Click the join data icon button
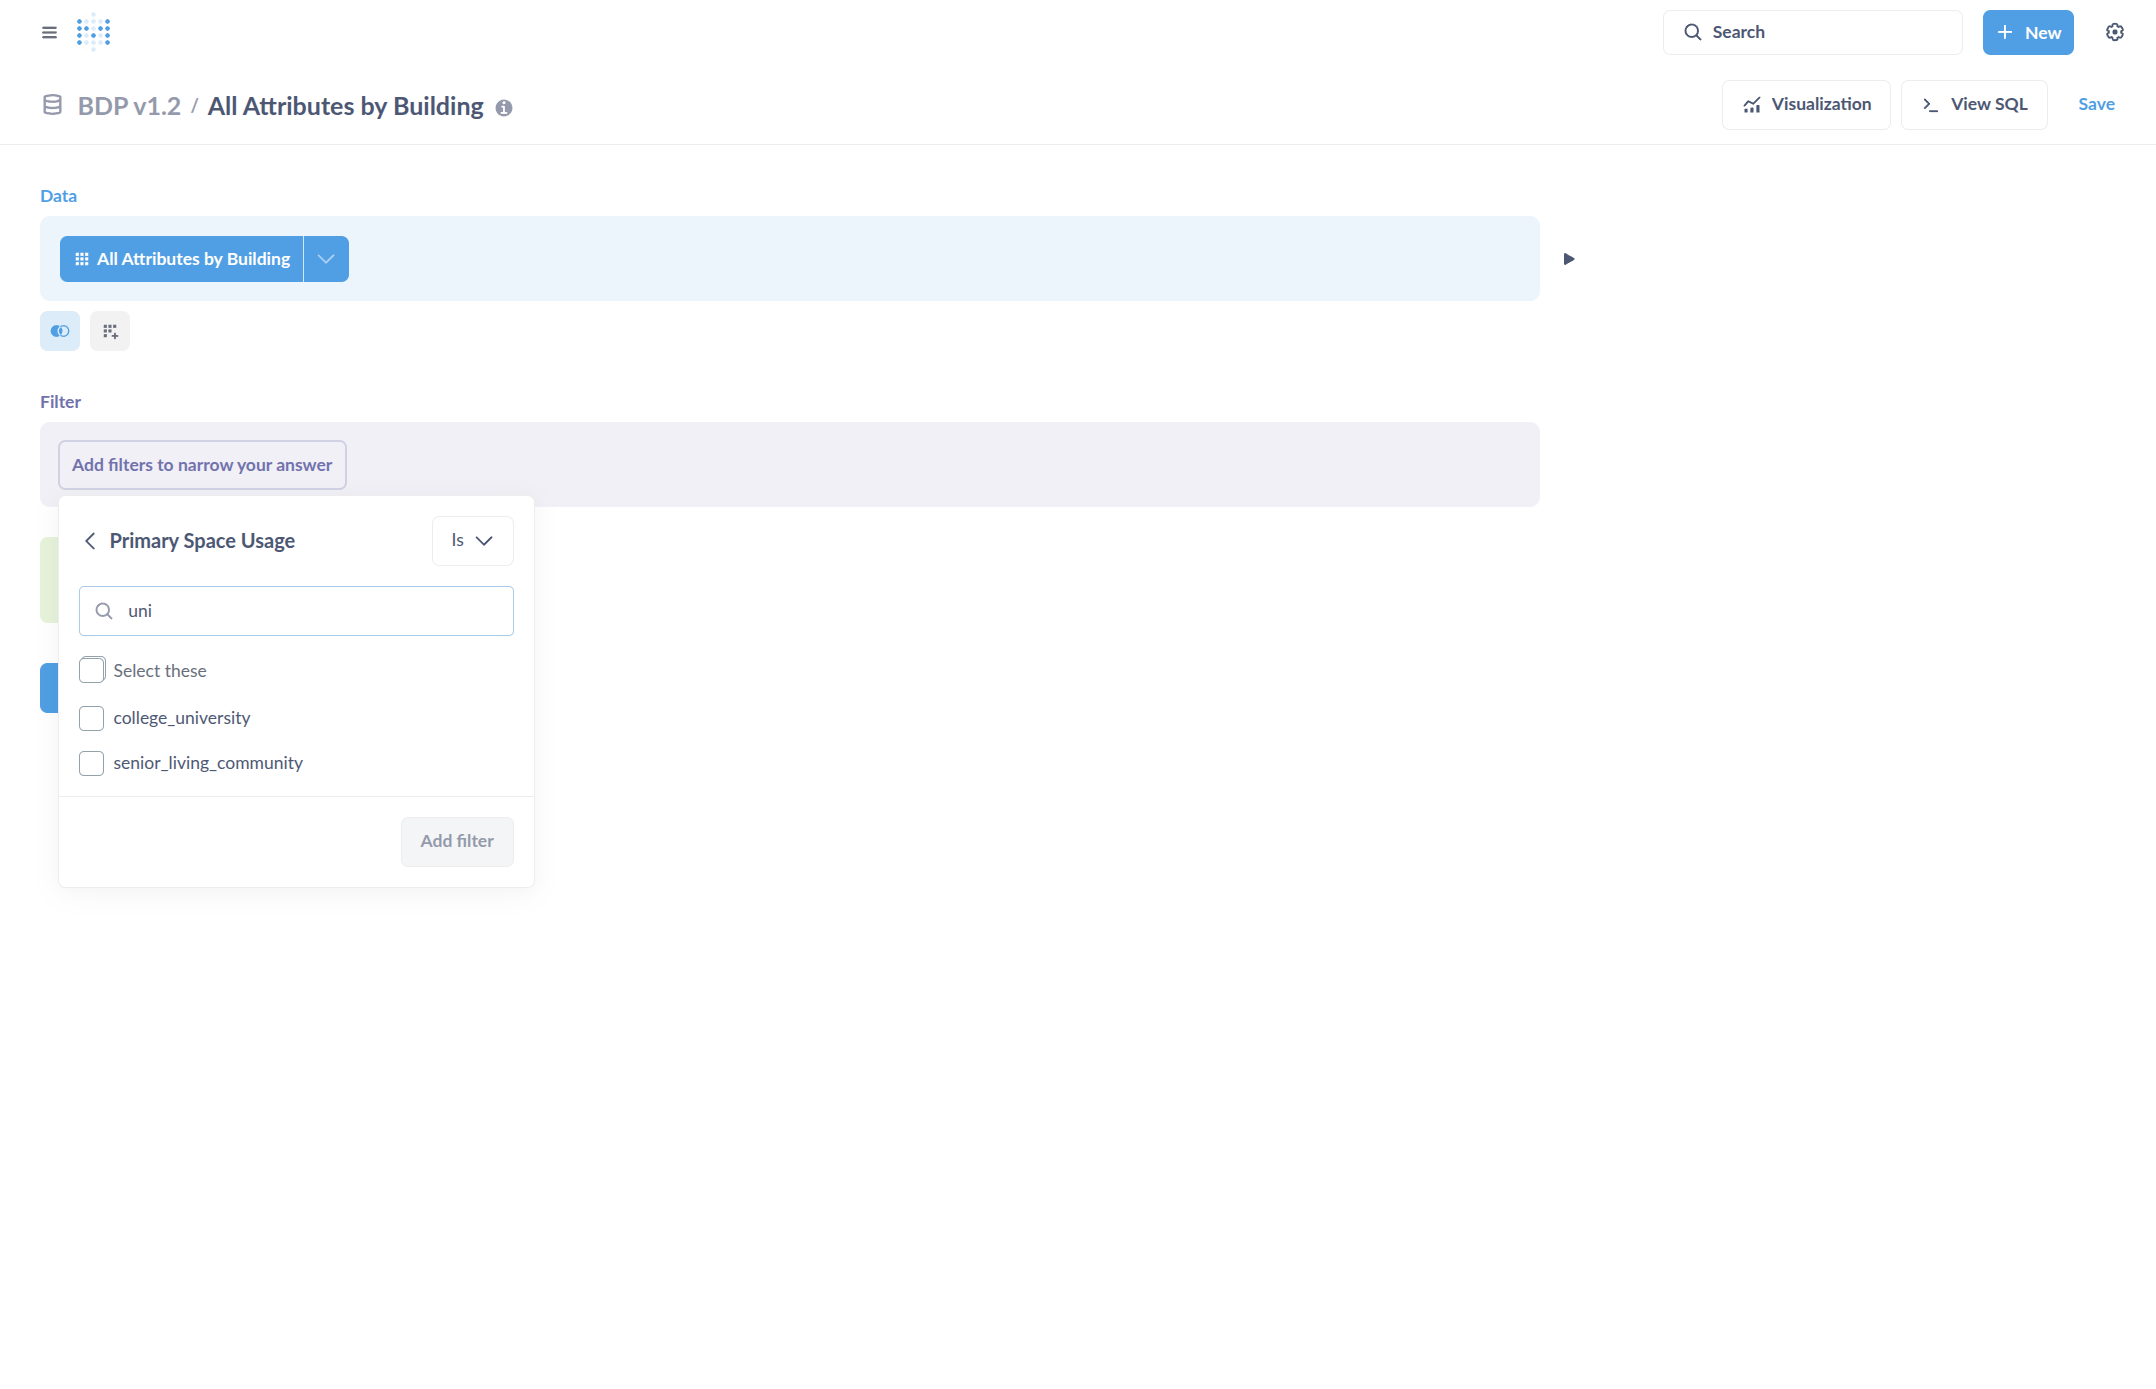The image size is (2156, 1389). [60, 331]
